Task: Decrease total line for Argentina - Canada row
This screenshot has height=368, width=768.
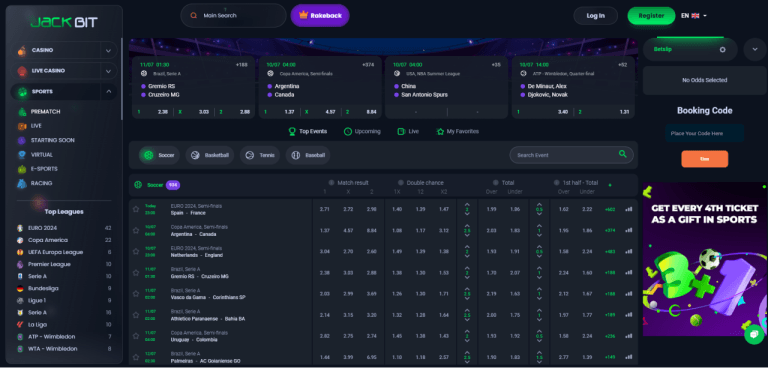Action: pyautogui.click(x=467, y=236)
